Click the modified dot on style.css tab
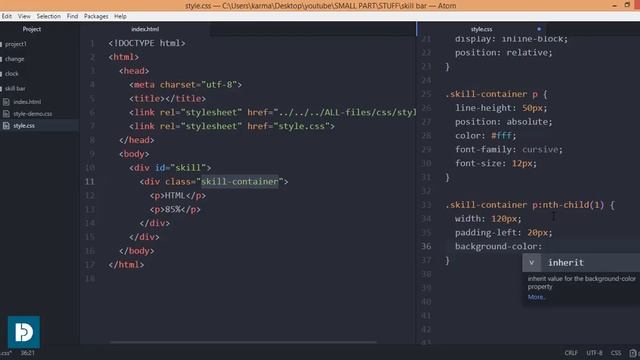 coord(539,29)
